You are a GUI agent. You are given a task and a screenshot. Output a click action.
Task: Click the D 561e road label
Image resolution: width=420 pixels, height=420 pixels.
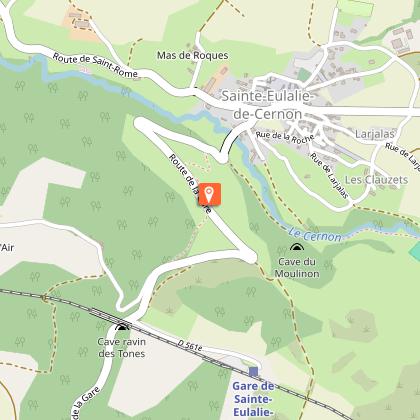tap(190, 346)
